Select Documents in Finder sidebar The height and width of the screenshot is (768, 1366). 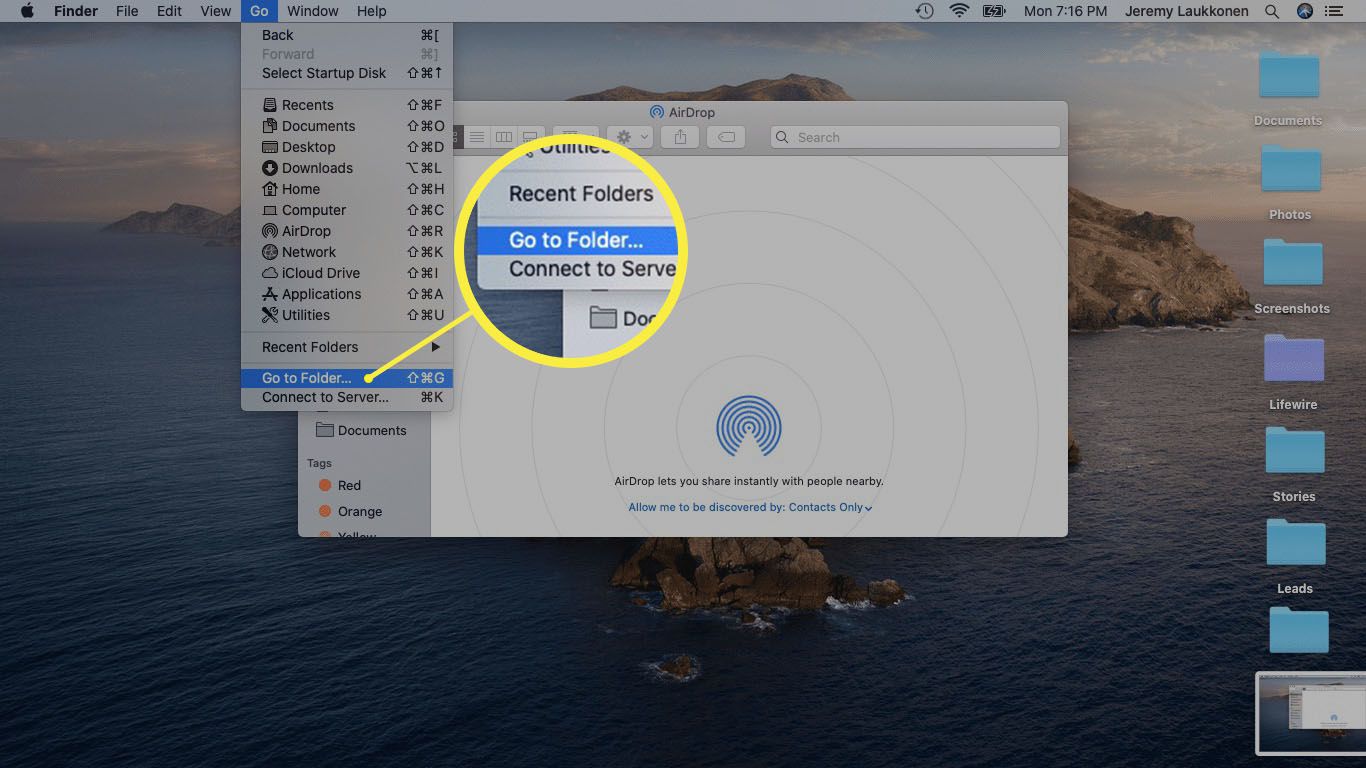pyautogui.click(x=371, y=430)
